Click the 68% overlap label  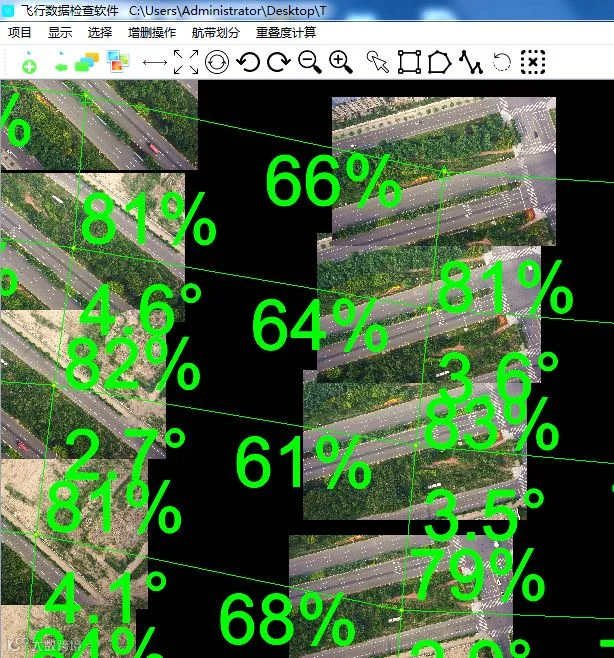pos(287,619)
